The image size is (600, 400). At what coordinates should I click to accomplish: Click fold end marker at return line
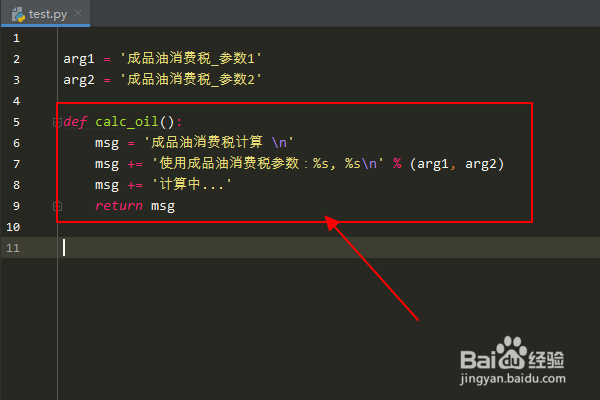point(57,206)
